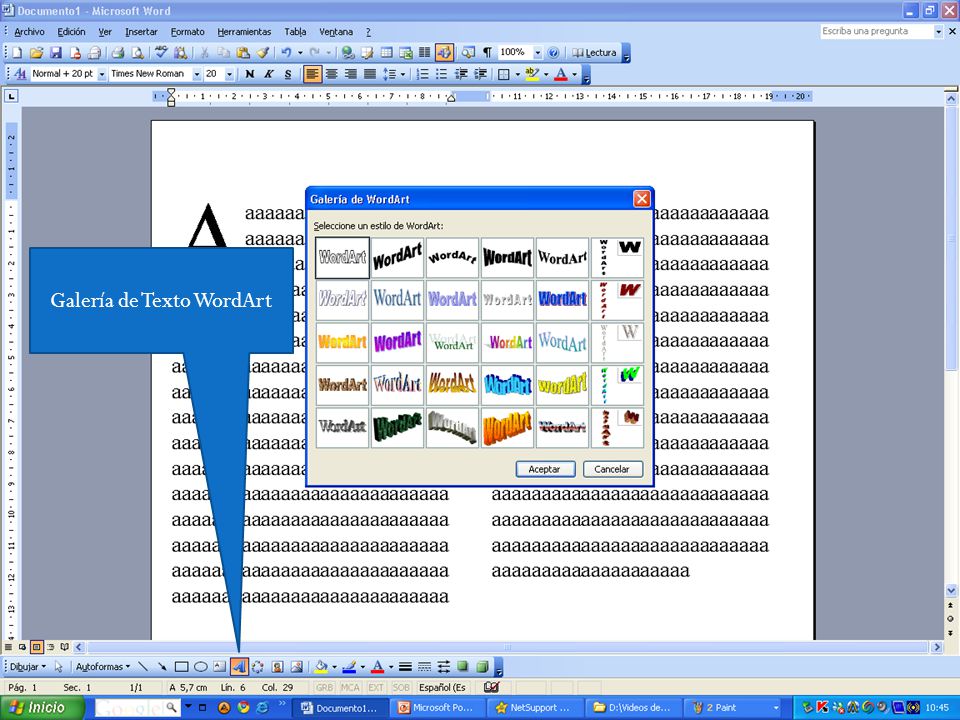Click the Insert Table icon
This screenshot has height=720, width=960.
(386, 53)
